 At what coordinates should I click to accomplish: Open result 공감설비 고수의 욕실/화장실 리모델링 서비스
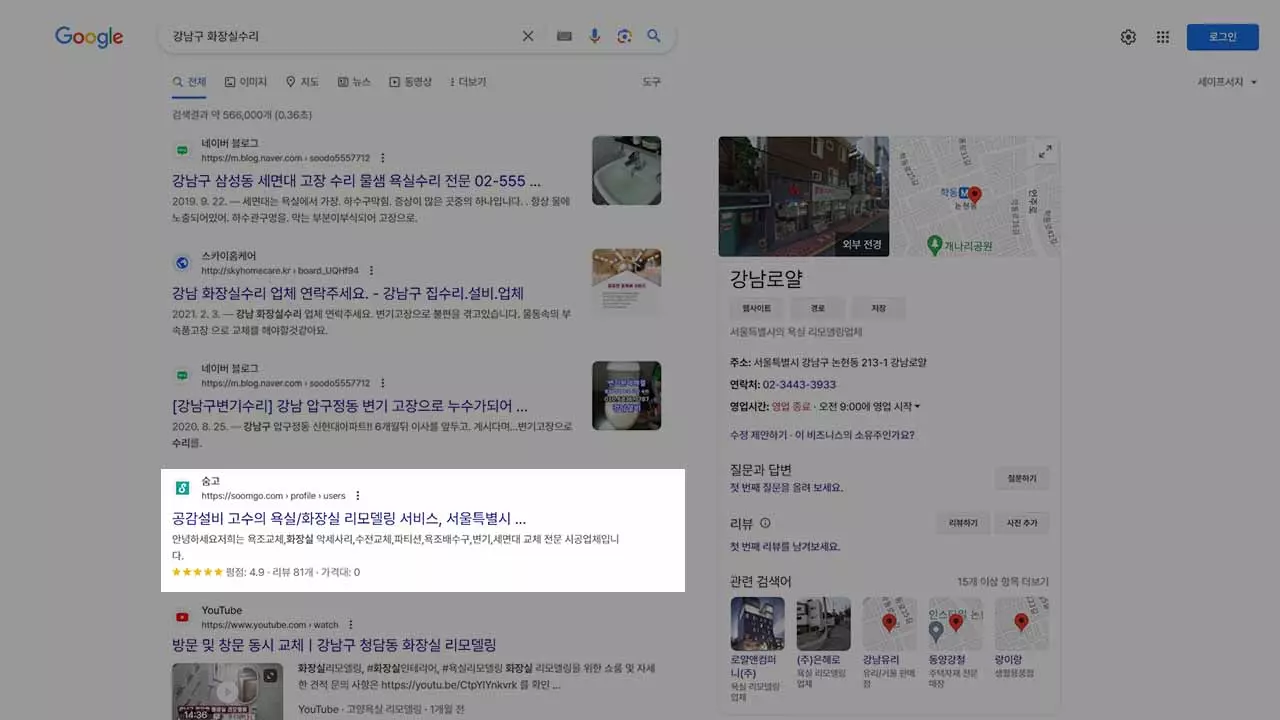pos(349,518)
